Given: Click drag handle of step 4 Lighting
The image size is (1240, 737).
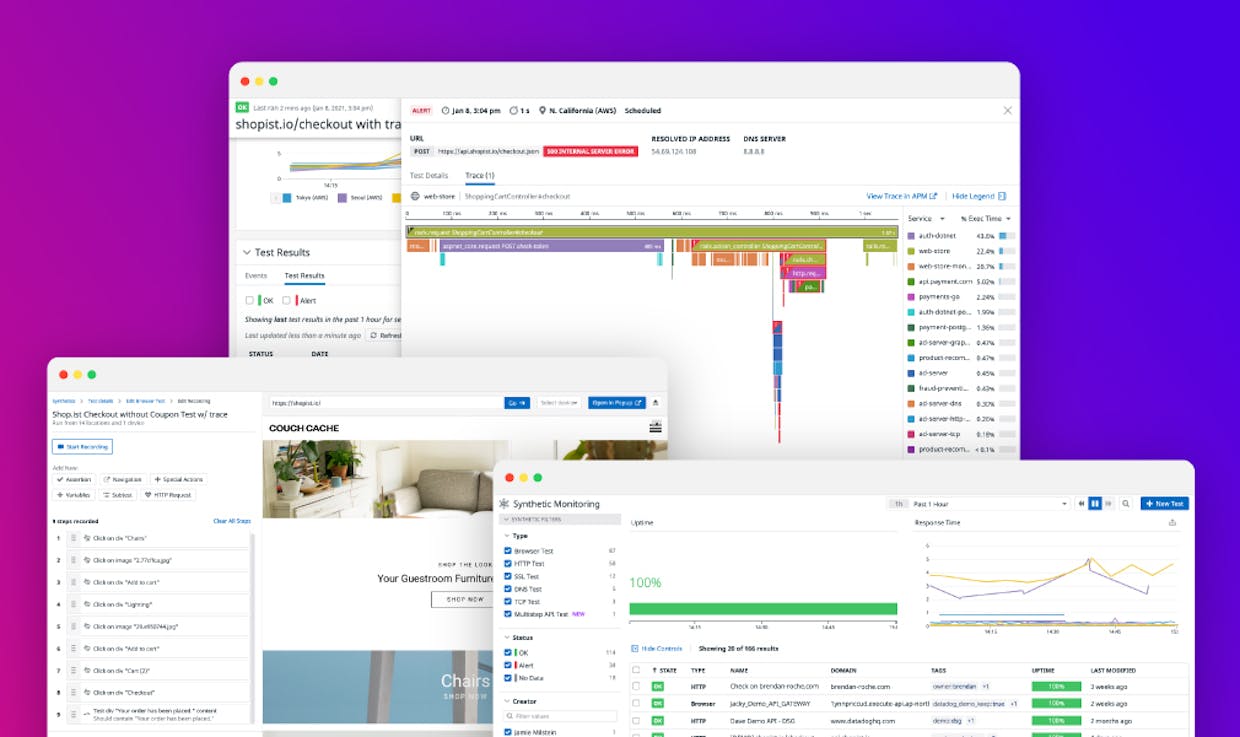Looking at the screenshot, I should pos(73,604).
